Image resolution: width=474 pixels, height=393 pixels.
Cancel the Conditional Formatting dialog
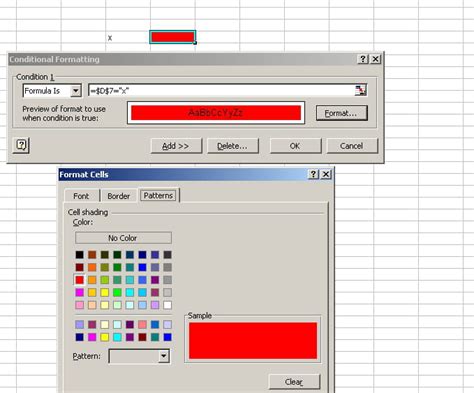pos(352,146)
